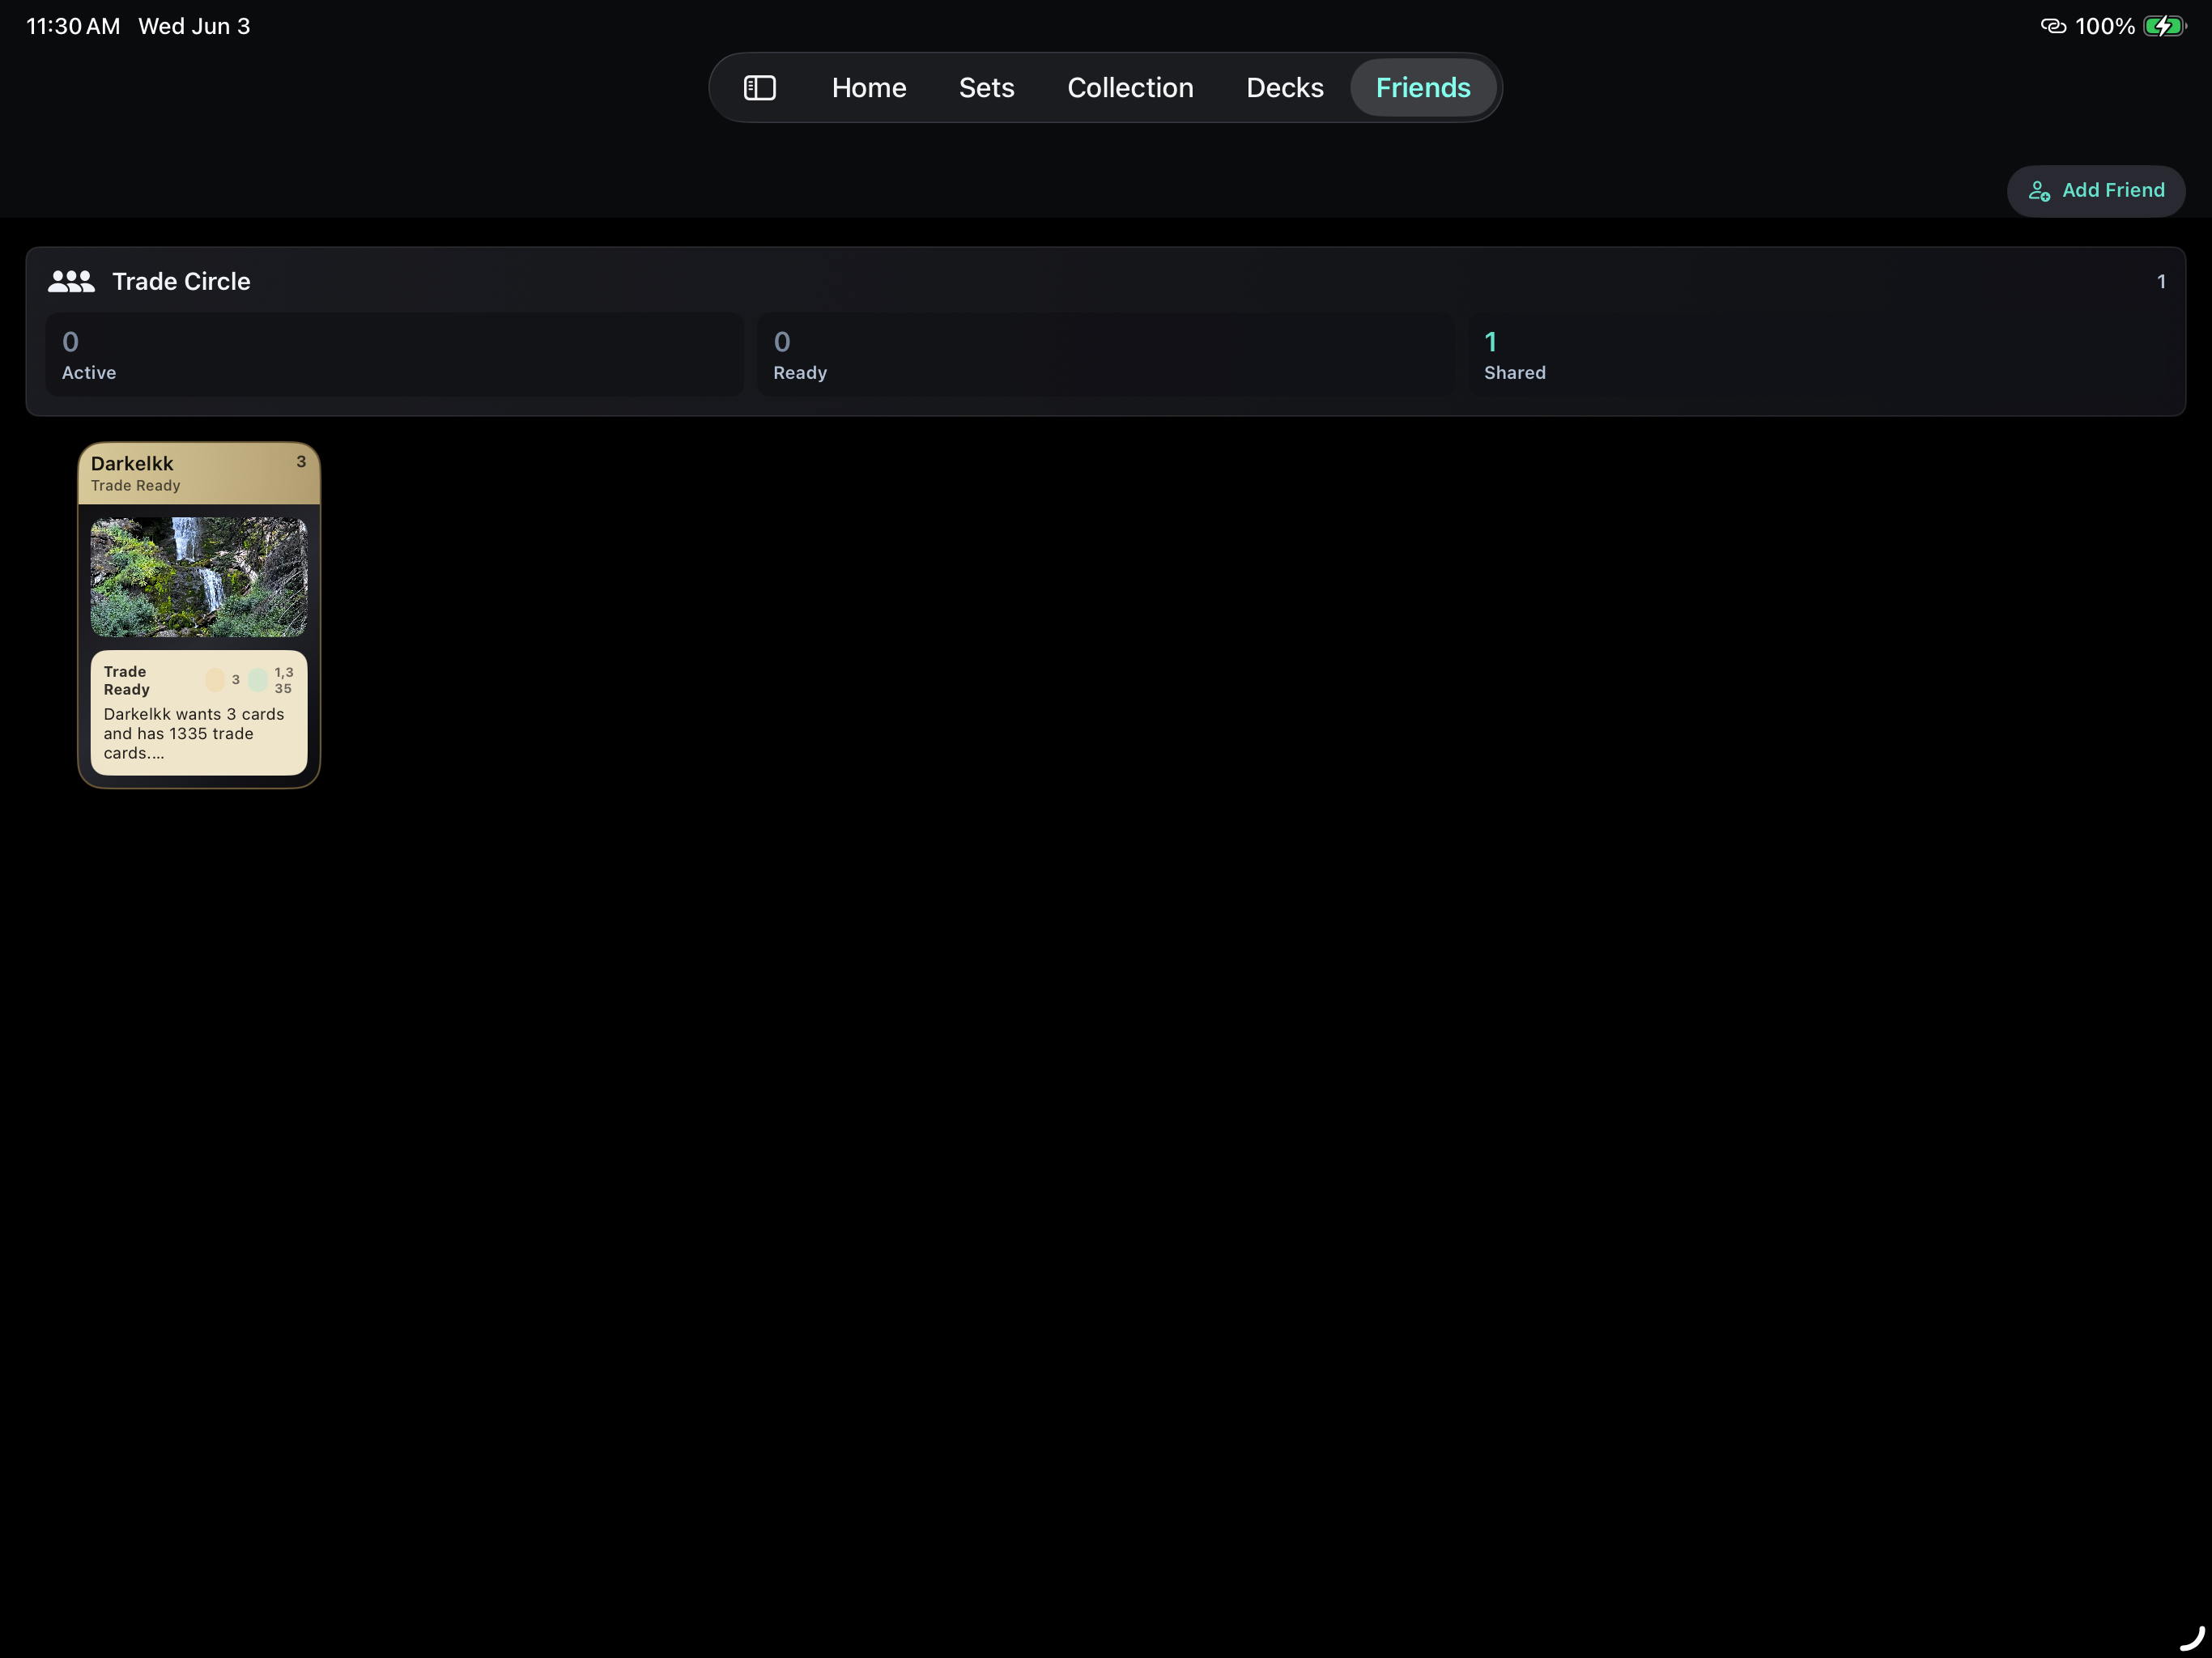
Task: Click the Trade Circle heading text
Action: click(x=181, y=282)
